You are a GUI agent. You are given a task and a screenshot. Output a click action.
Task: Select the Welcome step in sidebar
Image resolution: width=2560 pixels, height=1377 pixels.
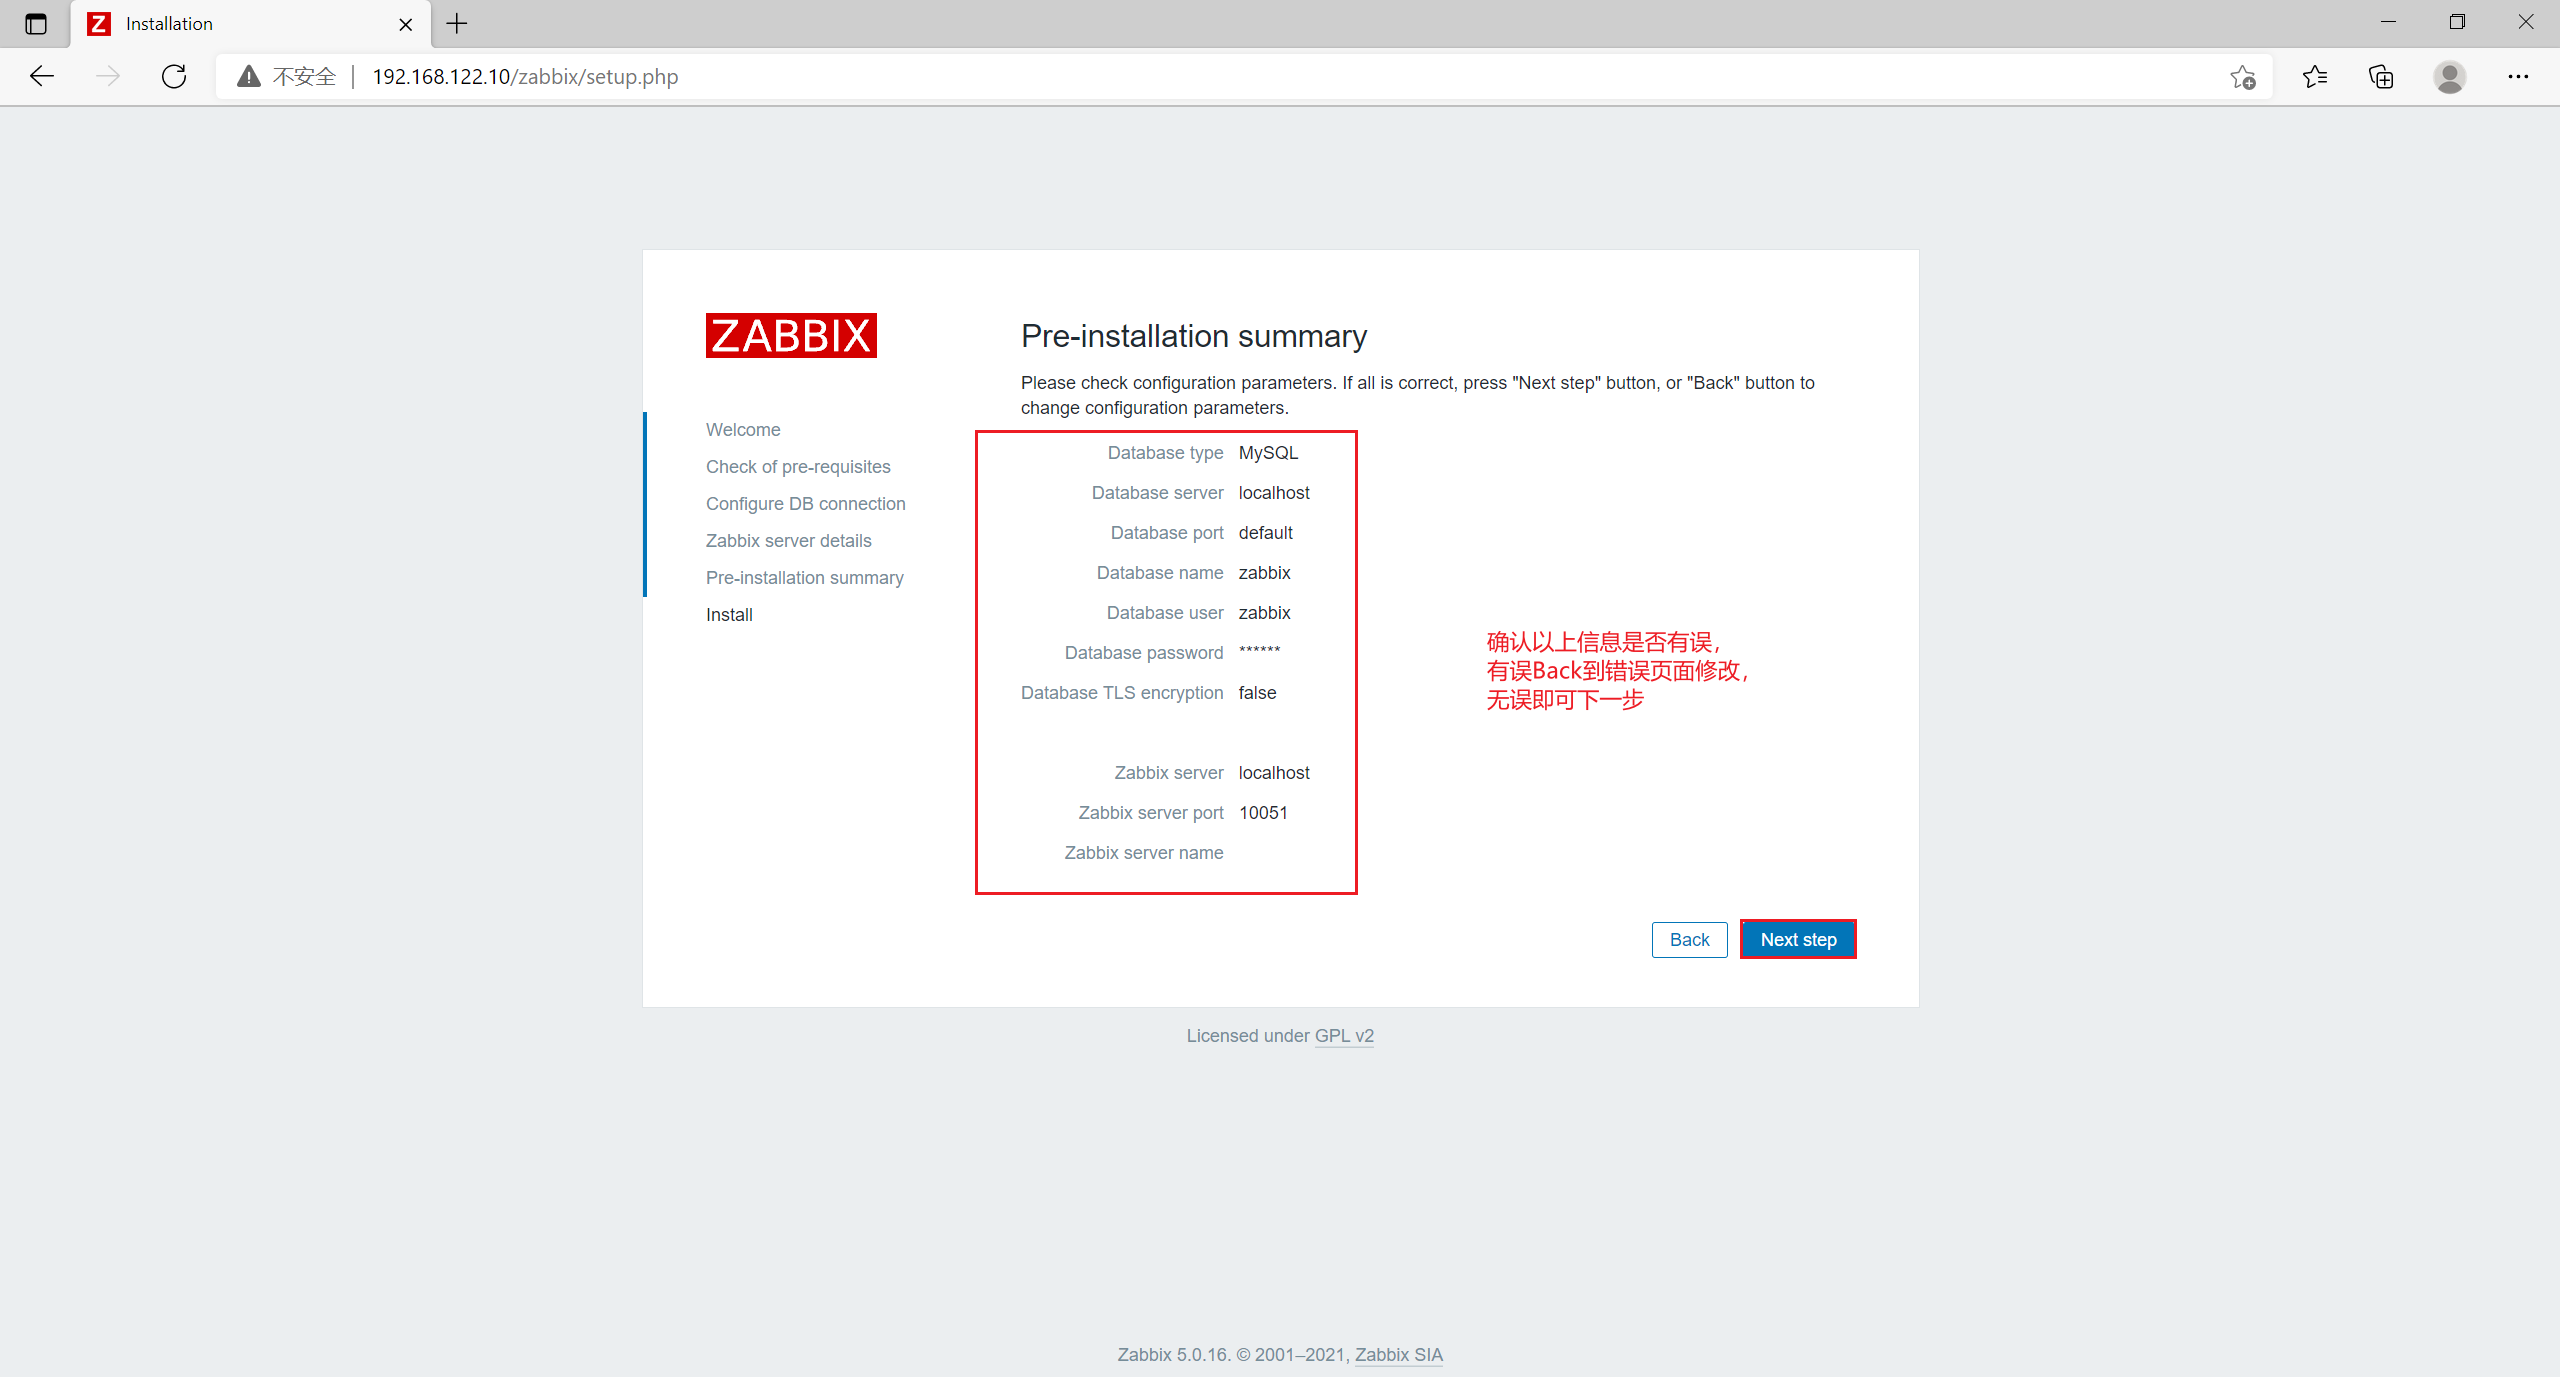[743, 430]
